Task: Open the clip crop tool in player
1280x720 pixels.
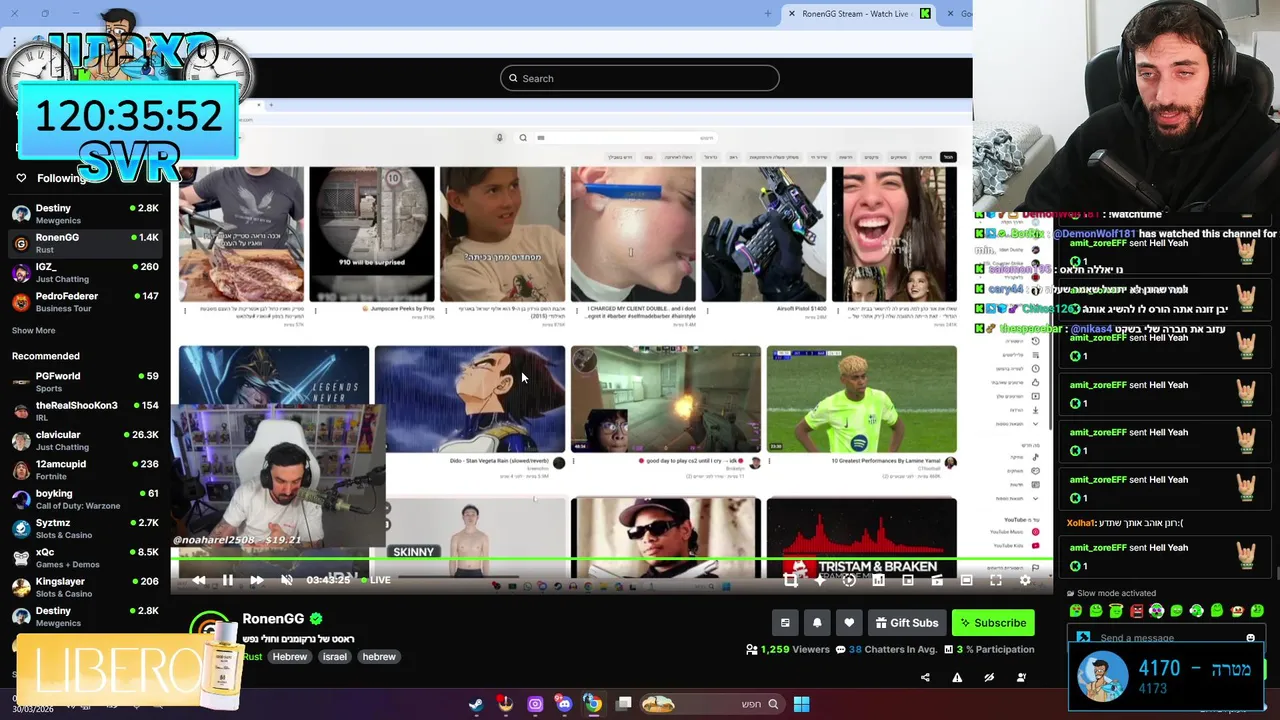Action: pyautogui.click(x=790, y=580)
